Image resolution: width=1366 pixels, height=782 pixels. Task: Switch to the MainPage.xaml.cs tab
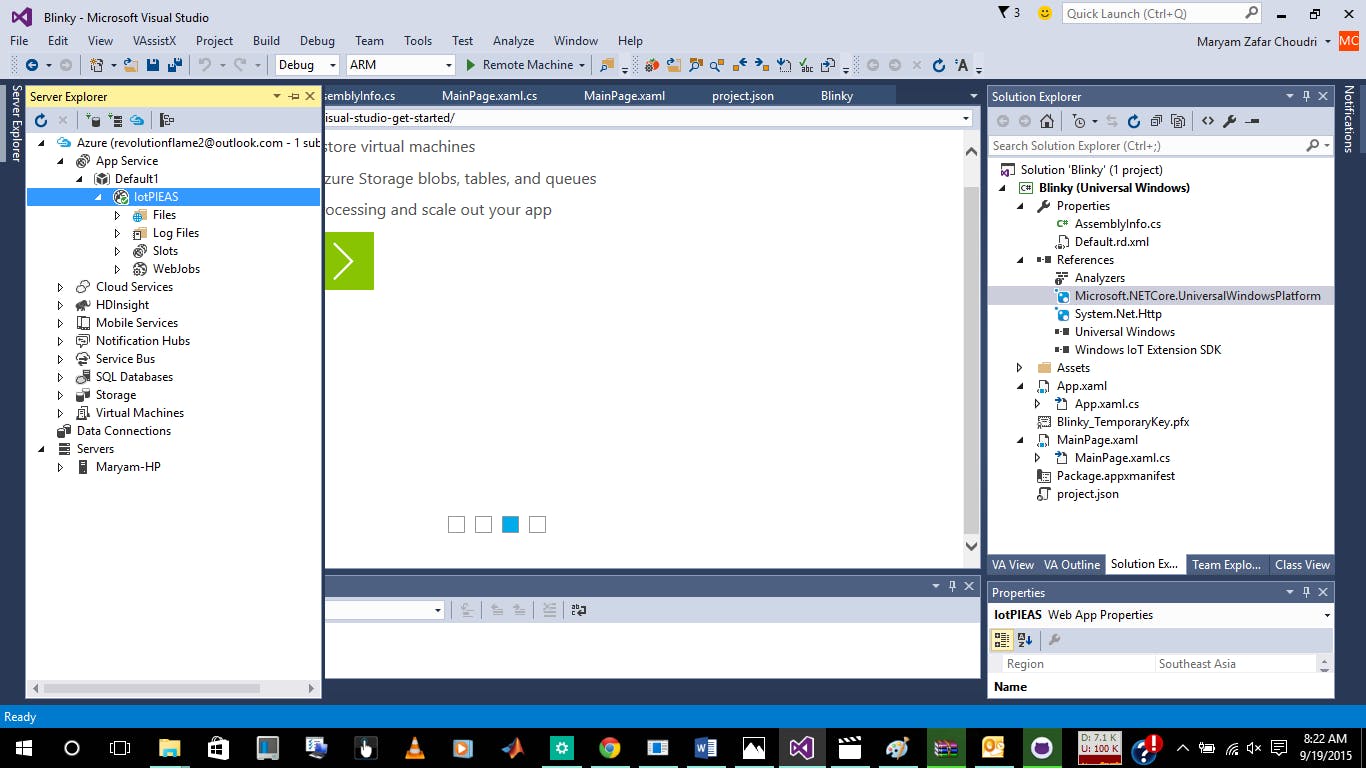pyautogui.click(x=489, y=96)
